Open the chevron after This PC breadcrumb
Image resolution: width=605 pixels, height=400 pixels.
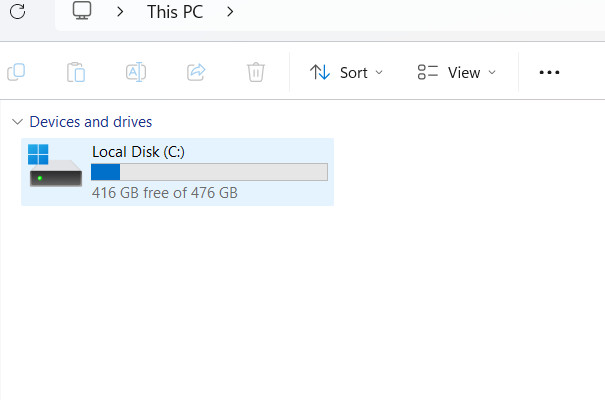(230, 12)
